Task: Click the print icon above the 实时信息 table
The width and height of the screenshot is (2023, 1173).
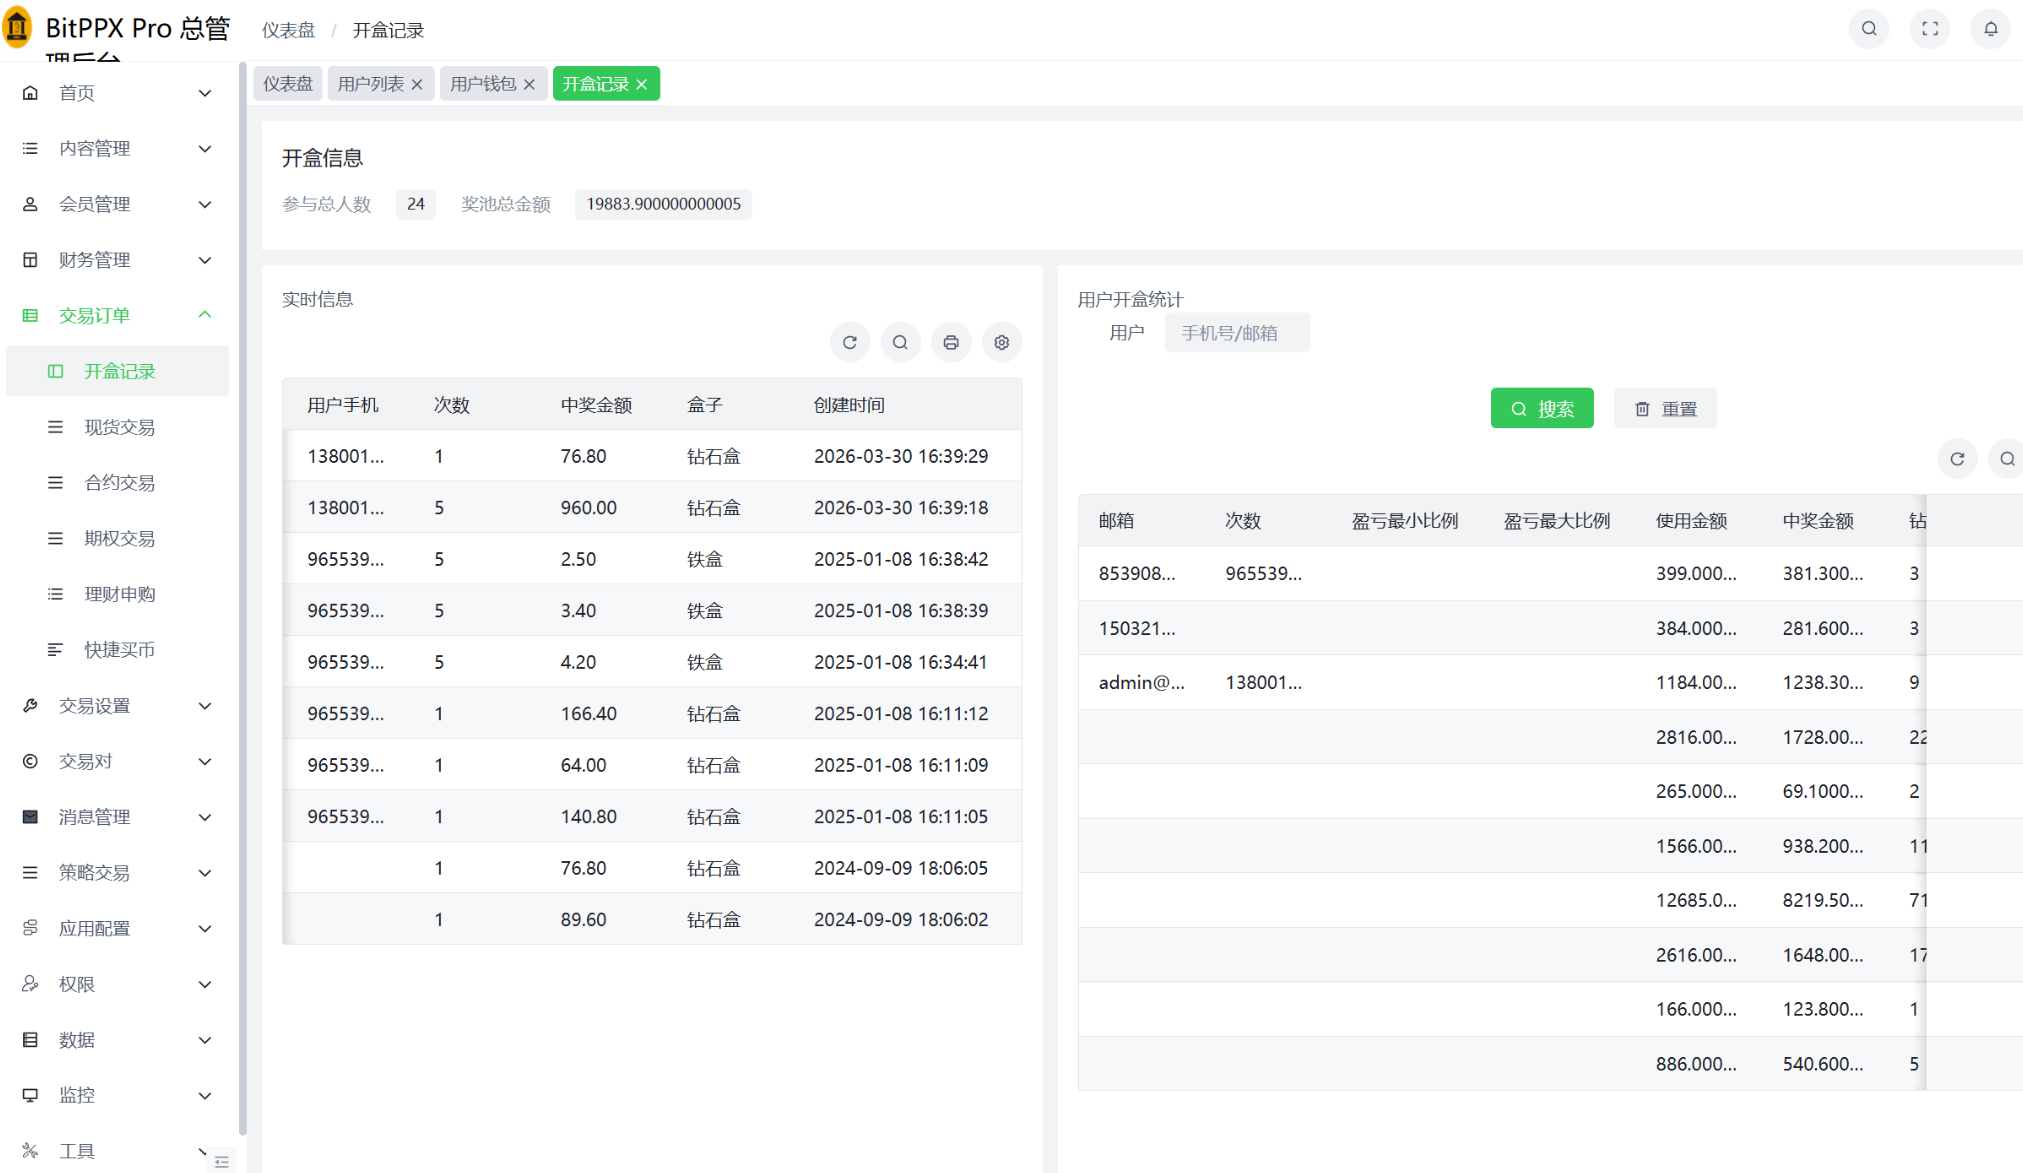Action: click(951, 342)
